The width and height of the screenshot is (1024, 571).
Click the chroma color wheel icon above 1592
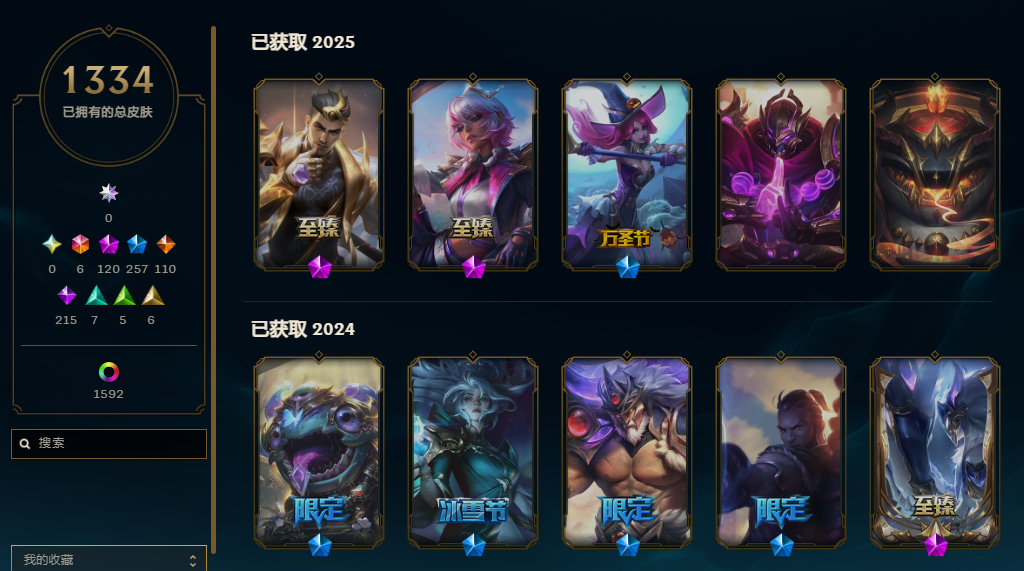click(x=108, y=372)
